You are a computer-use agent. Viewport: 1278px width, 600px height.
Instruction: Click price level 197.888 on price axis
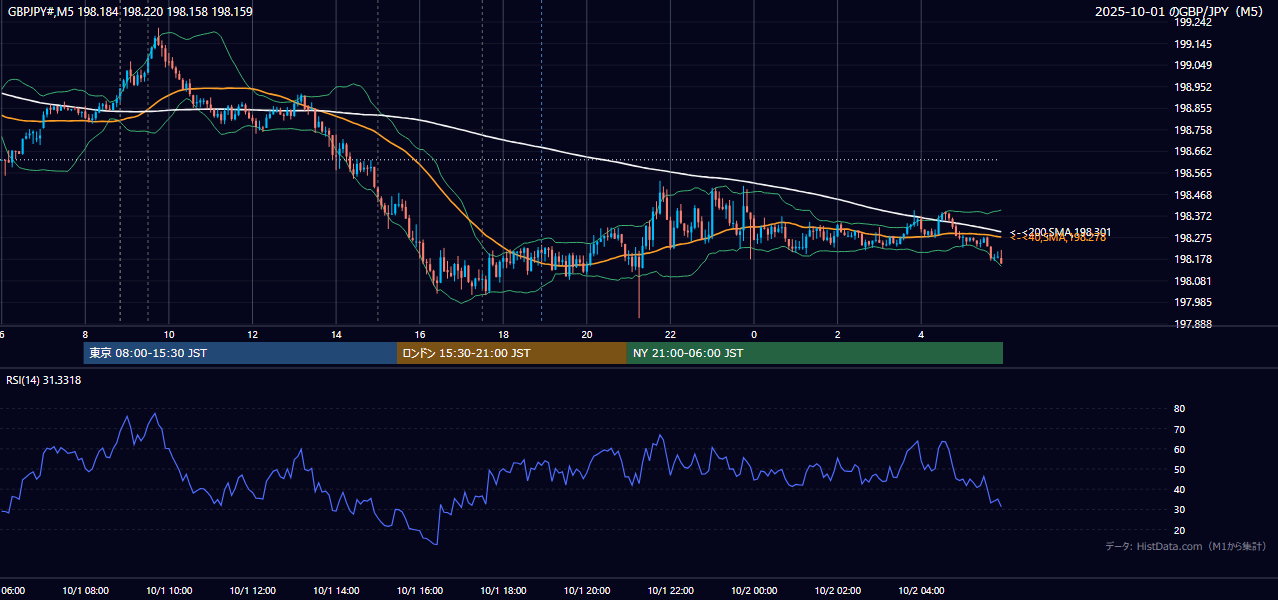(x=1193, y=324)
